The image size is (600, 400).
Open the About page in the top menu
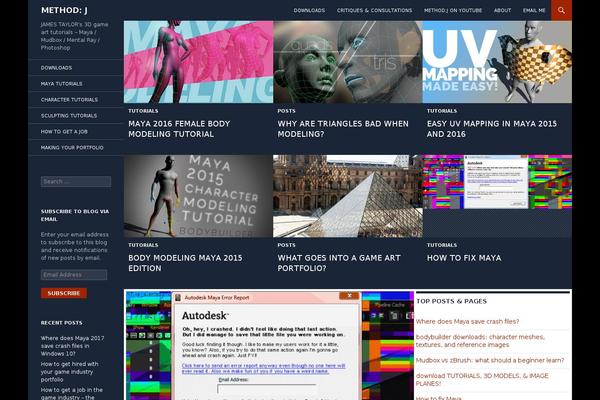click(x=502, y=10)
